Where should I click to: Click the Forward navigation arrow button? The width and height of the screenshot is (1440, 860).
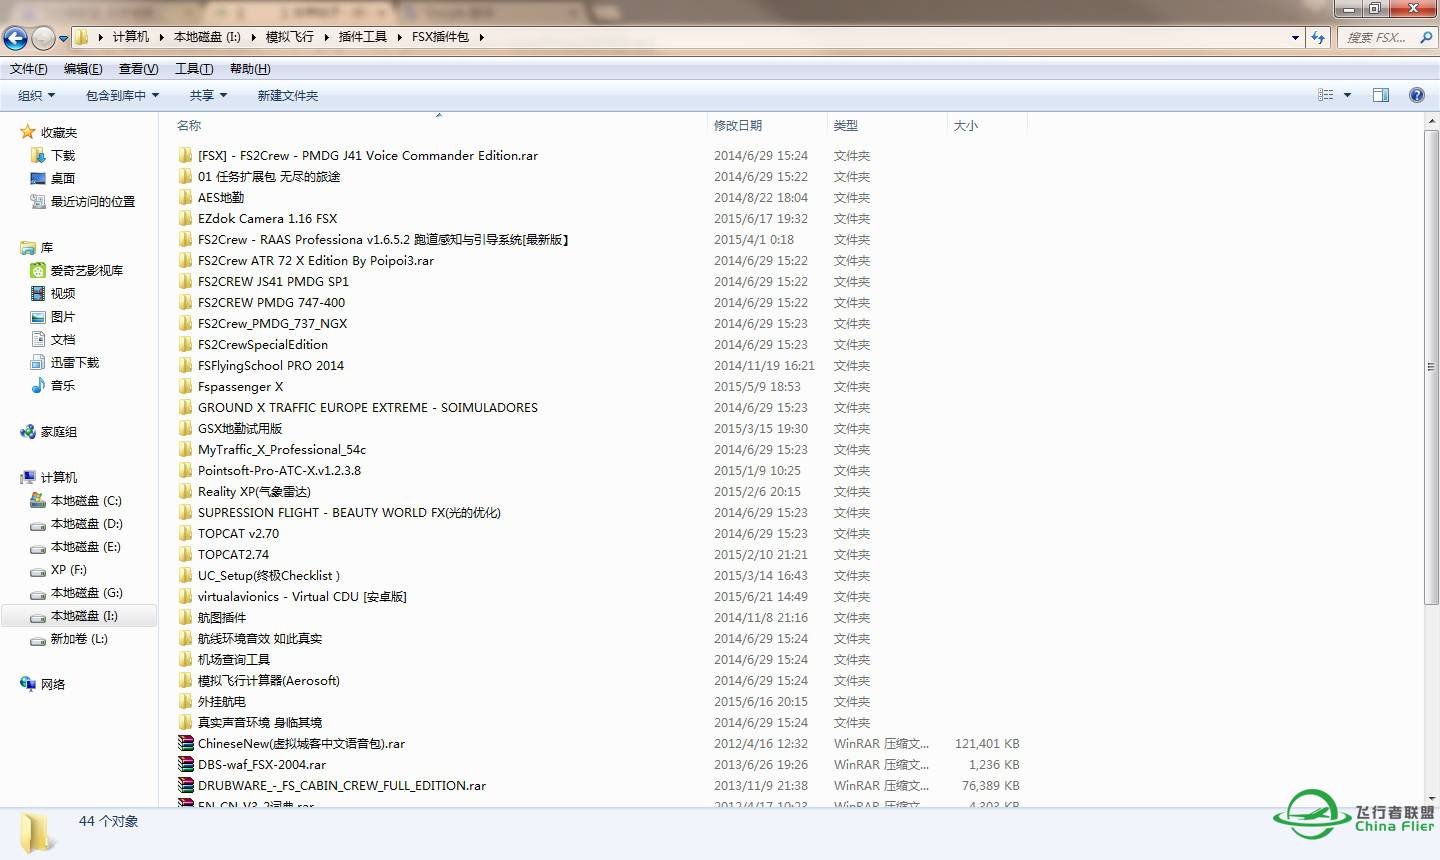[x=43, y=38]
